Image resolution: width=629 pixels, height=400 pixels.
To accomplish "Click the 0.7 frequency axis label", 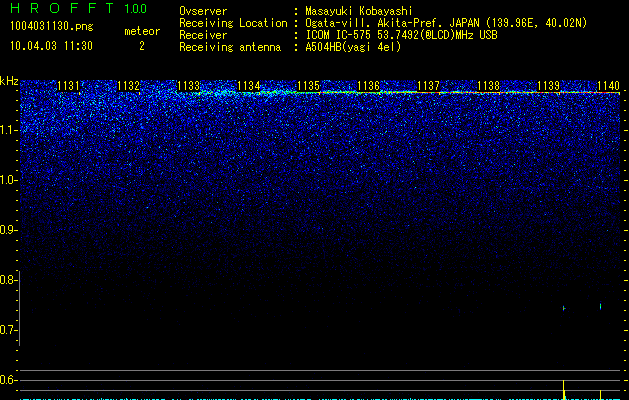I will (x=8, y=330).
